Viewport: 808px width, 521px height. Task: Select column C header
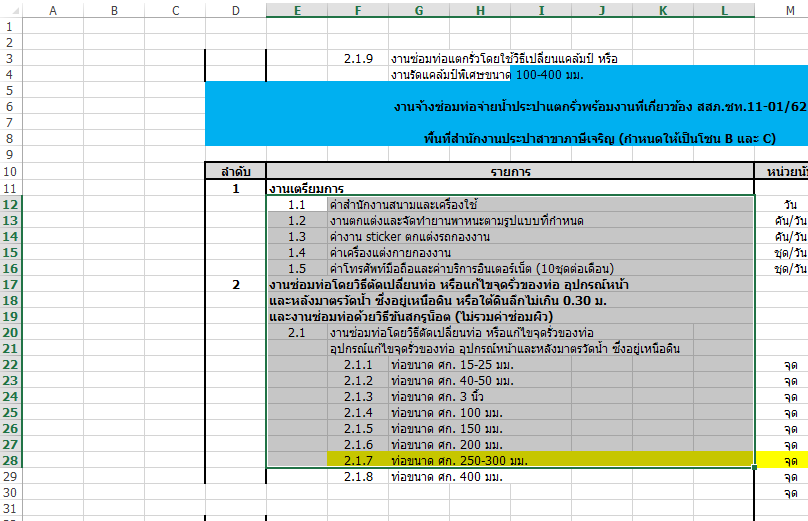tap(175, 10)
